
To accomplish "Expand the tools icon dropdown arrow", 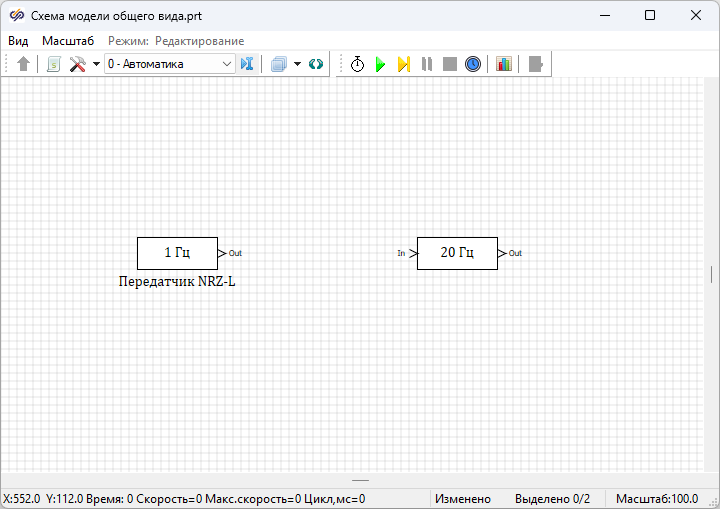I will pos(96,64).
